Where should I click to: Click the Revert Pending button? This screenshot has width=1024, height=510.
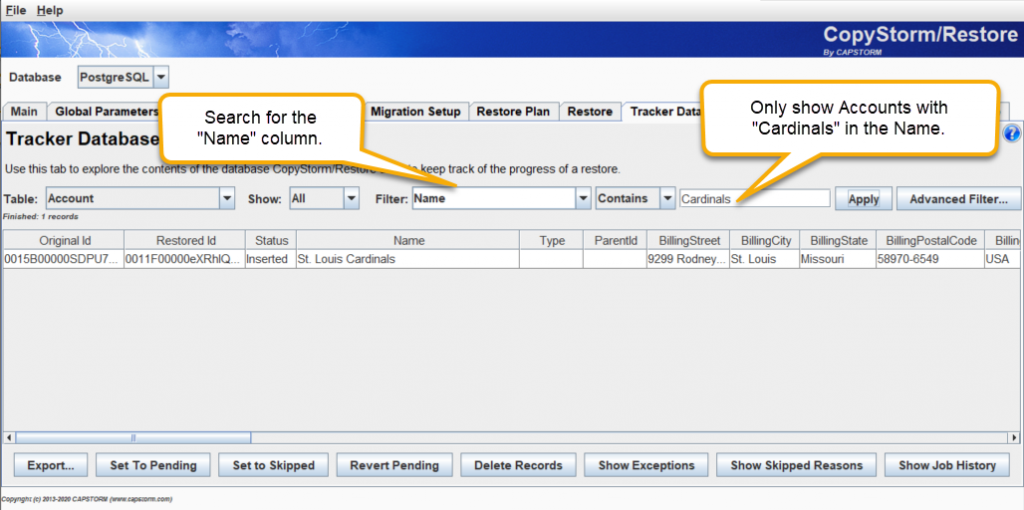[x=394, y=466]
